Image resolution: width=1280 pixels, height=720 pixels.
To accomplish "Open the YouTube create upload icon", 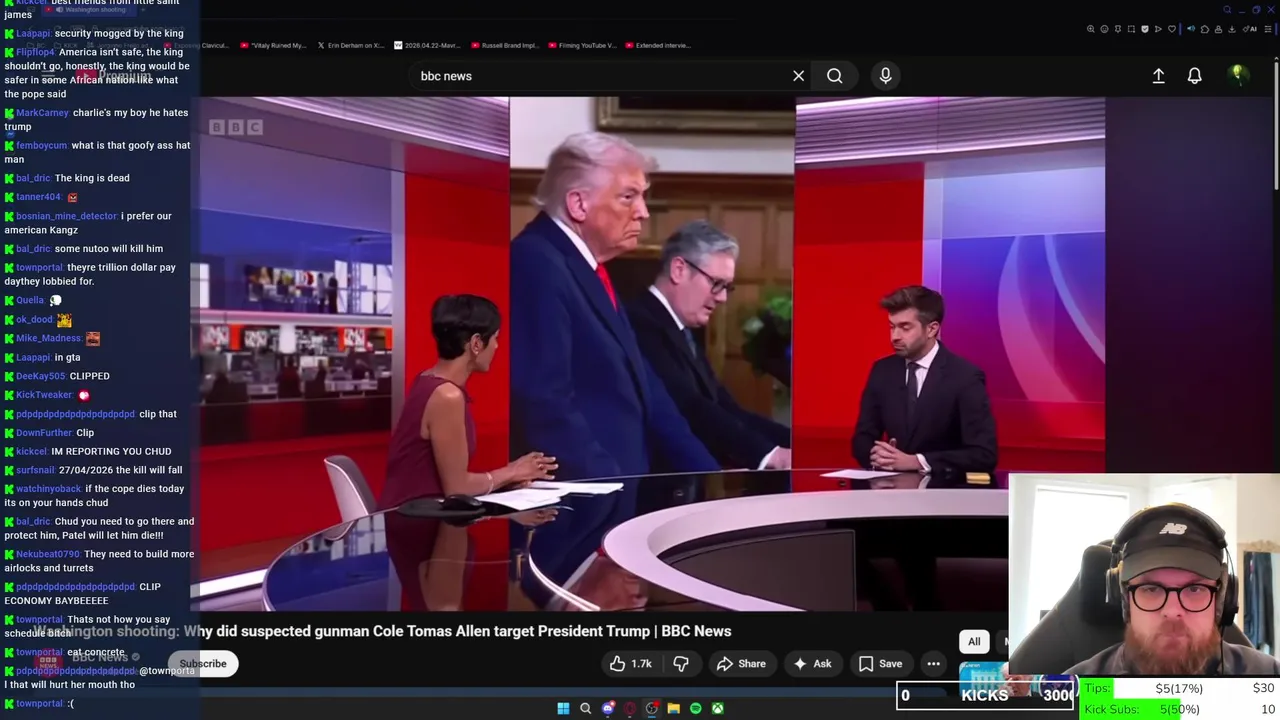I will (1158, 76).
